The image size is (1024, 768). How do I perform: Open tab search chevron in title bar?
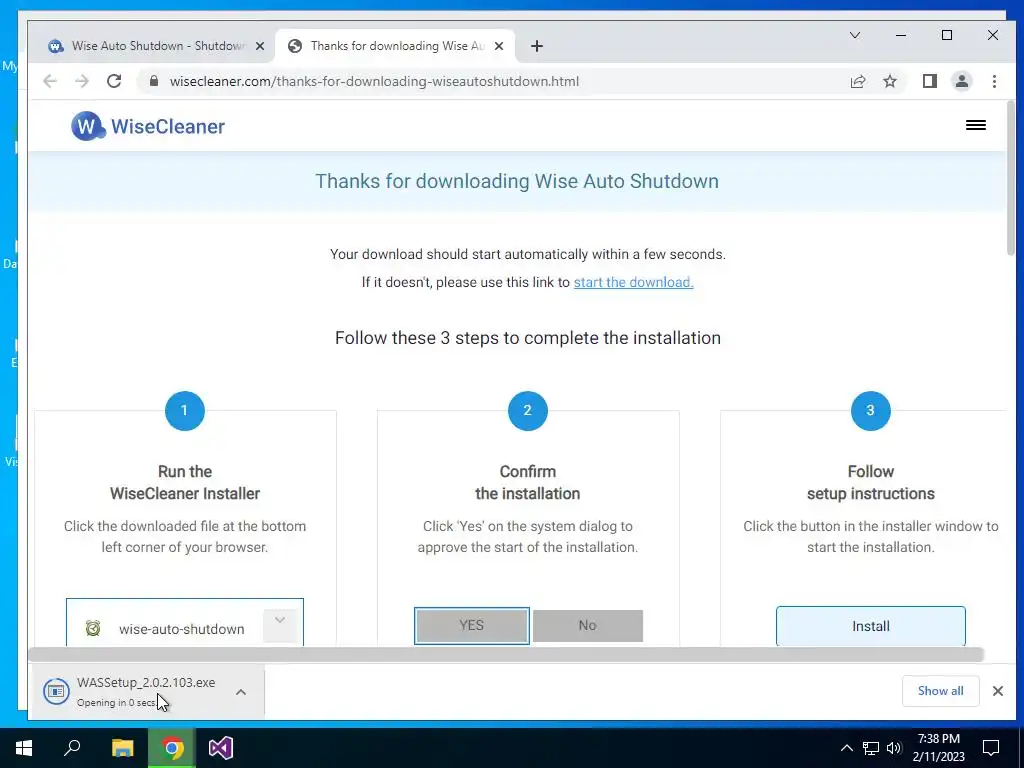point(854,35)
